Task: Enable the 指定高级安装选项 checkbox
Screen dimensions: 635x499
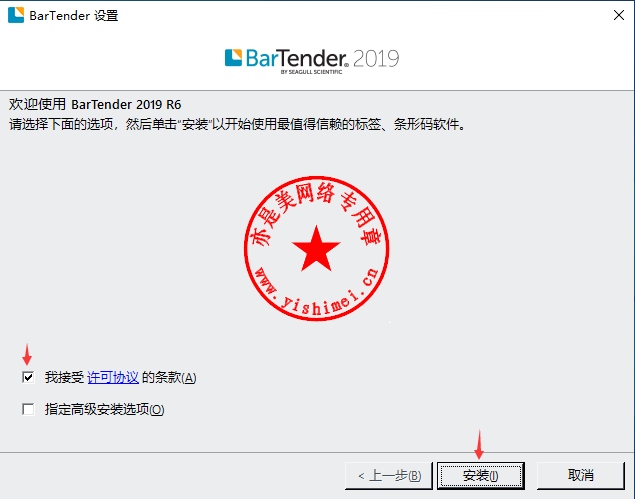Action: 28,409
